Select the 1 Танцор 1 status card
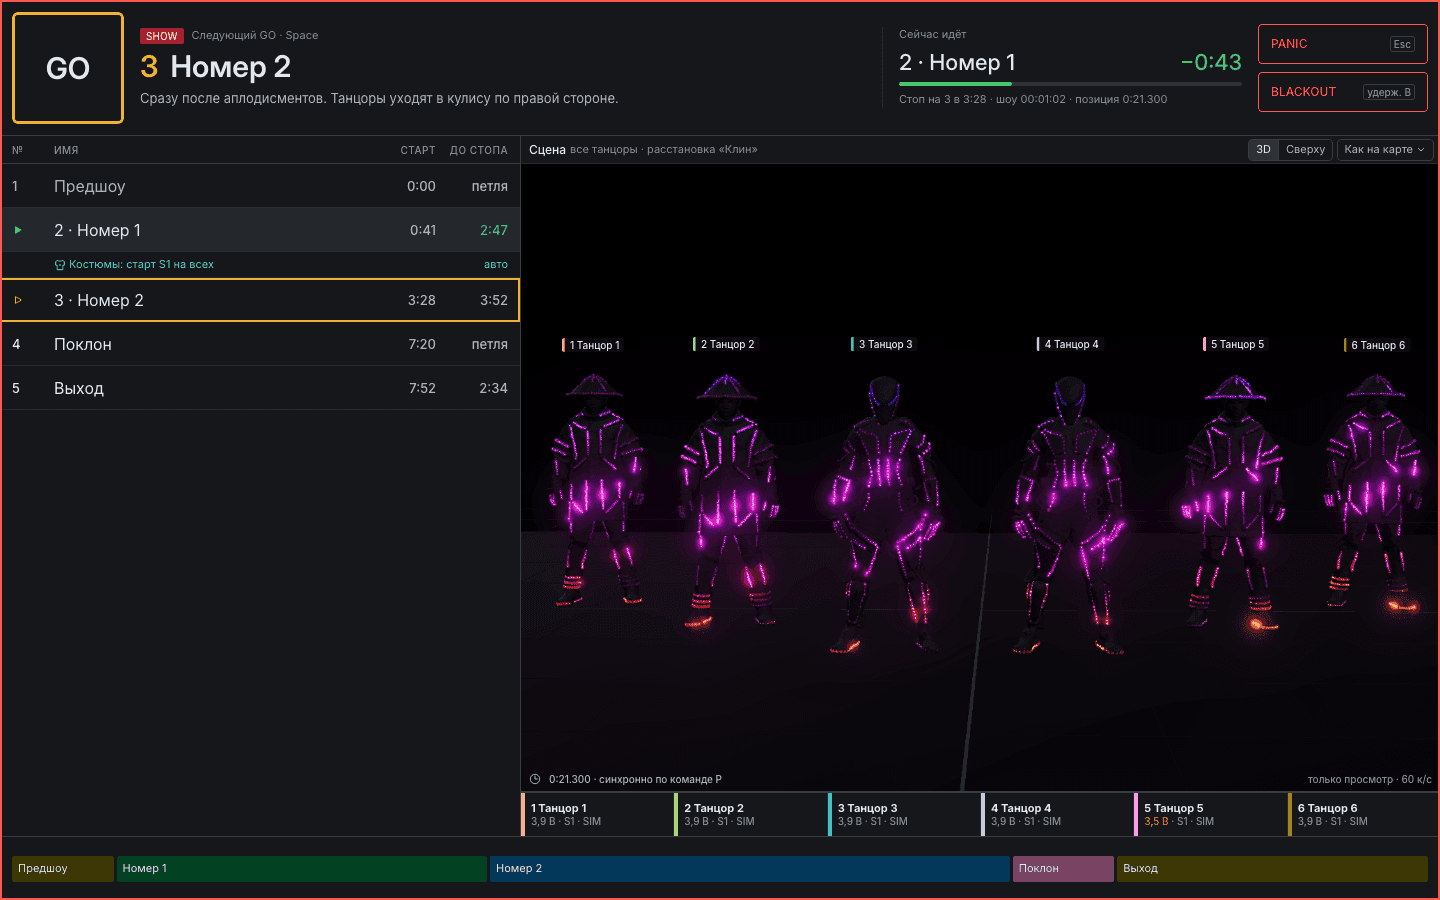1440x900 pixels. [597, 814]
